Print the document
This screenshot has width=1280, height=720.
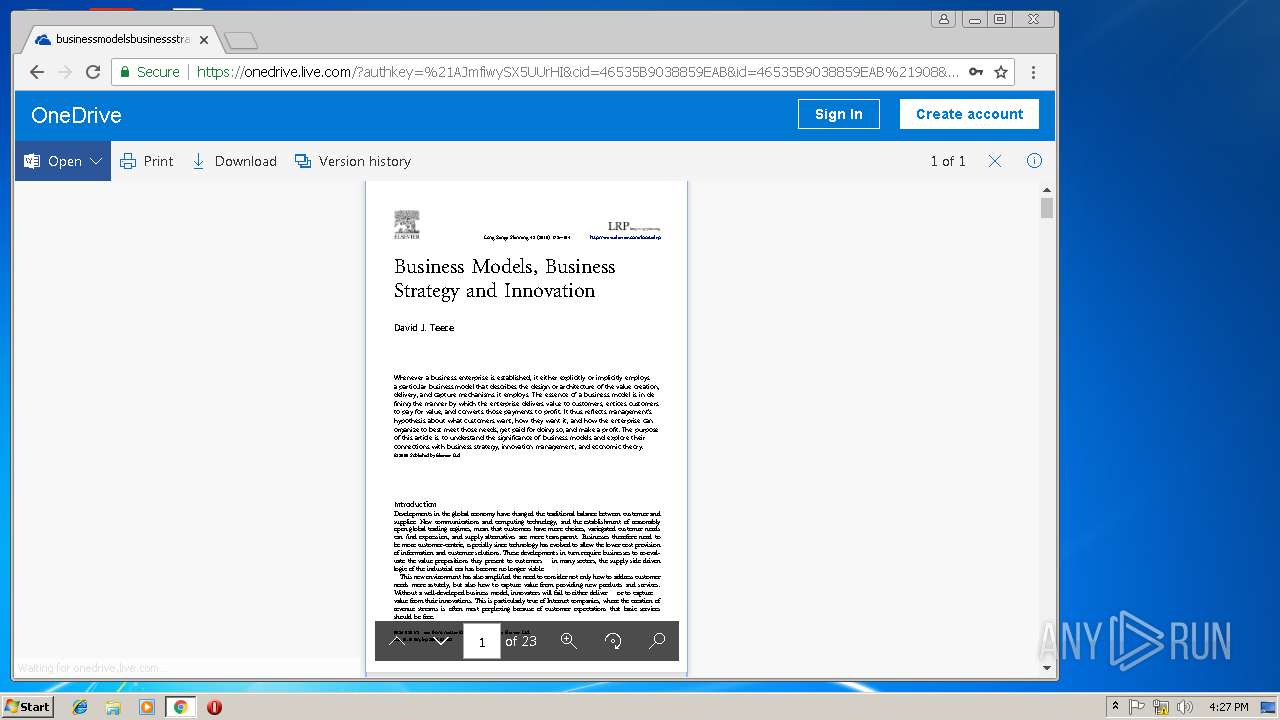tap(146, 161)
